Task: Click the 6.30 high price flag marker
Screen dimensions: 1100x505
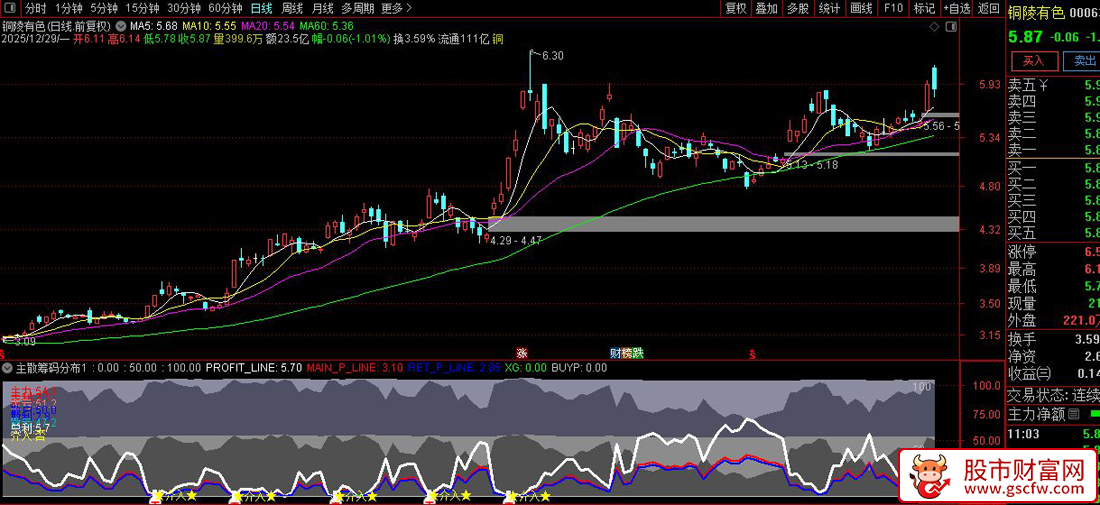Action: tap(551, 55)
